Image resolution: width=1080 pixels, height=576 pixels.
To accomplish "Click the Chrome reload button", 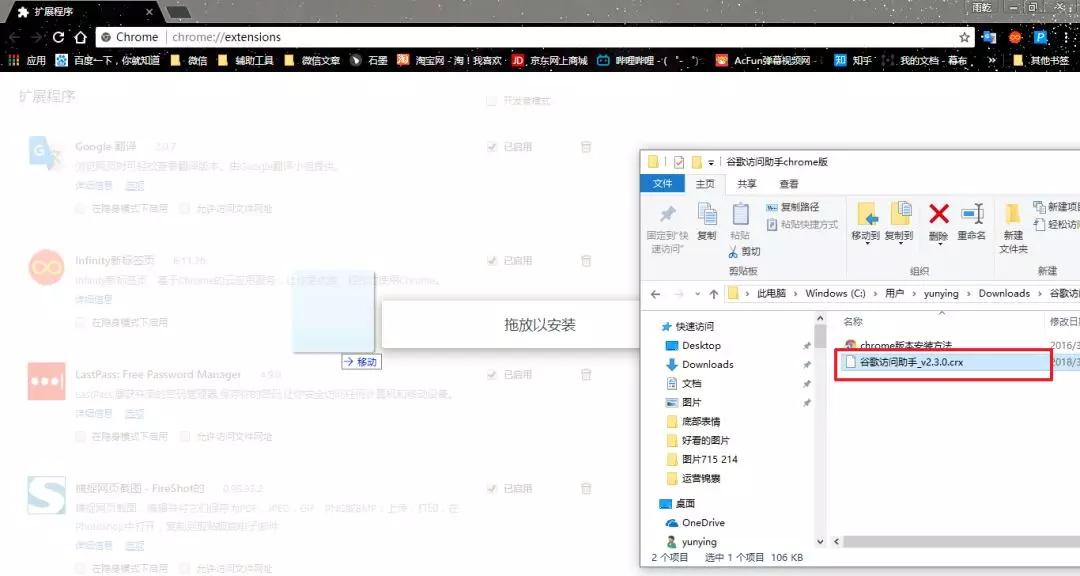I will pos(59,37).
